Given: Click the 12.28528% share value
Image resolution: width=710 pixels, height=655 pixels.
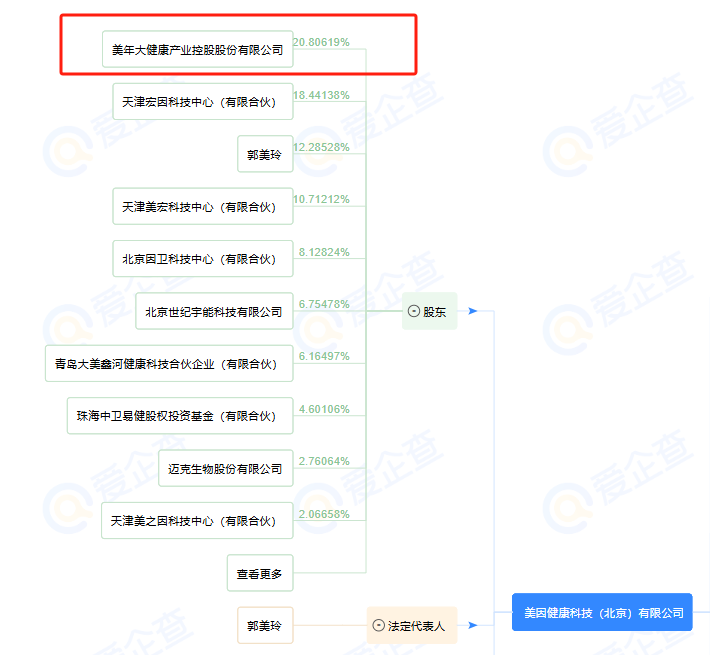Looking at the screenshot, I should (321, 147).
